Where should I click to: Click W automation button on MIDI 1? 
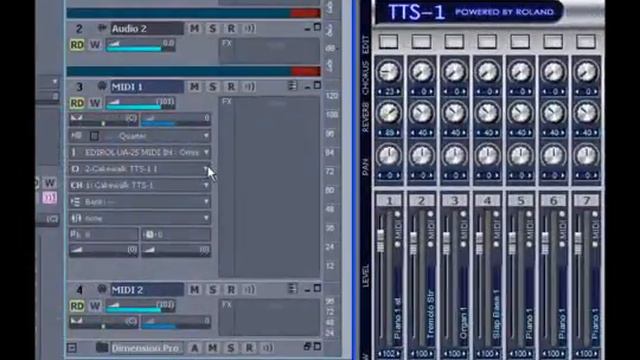(95, 103)
